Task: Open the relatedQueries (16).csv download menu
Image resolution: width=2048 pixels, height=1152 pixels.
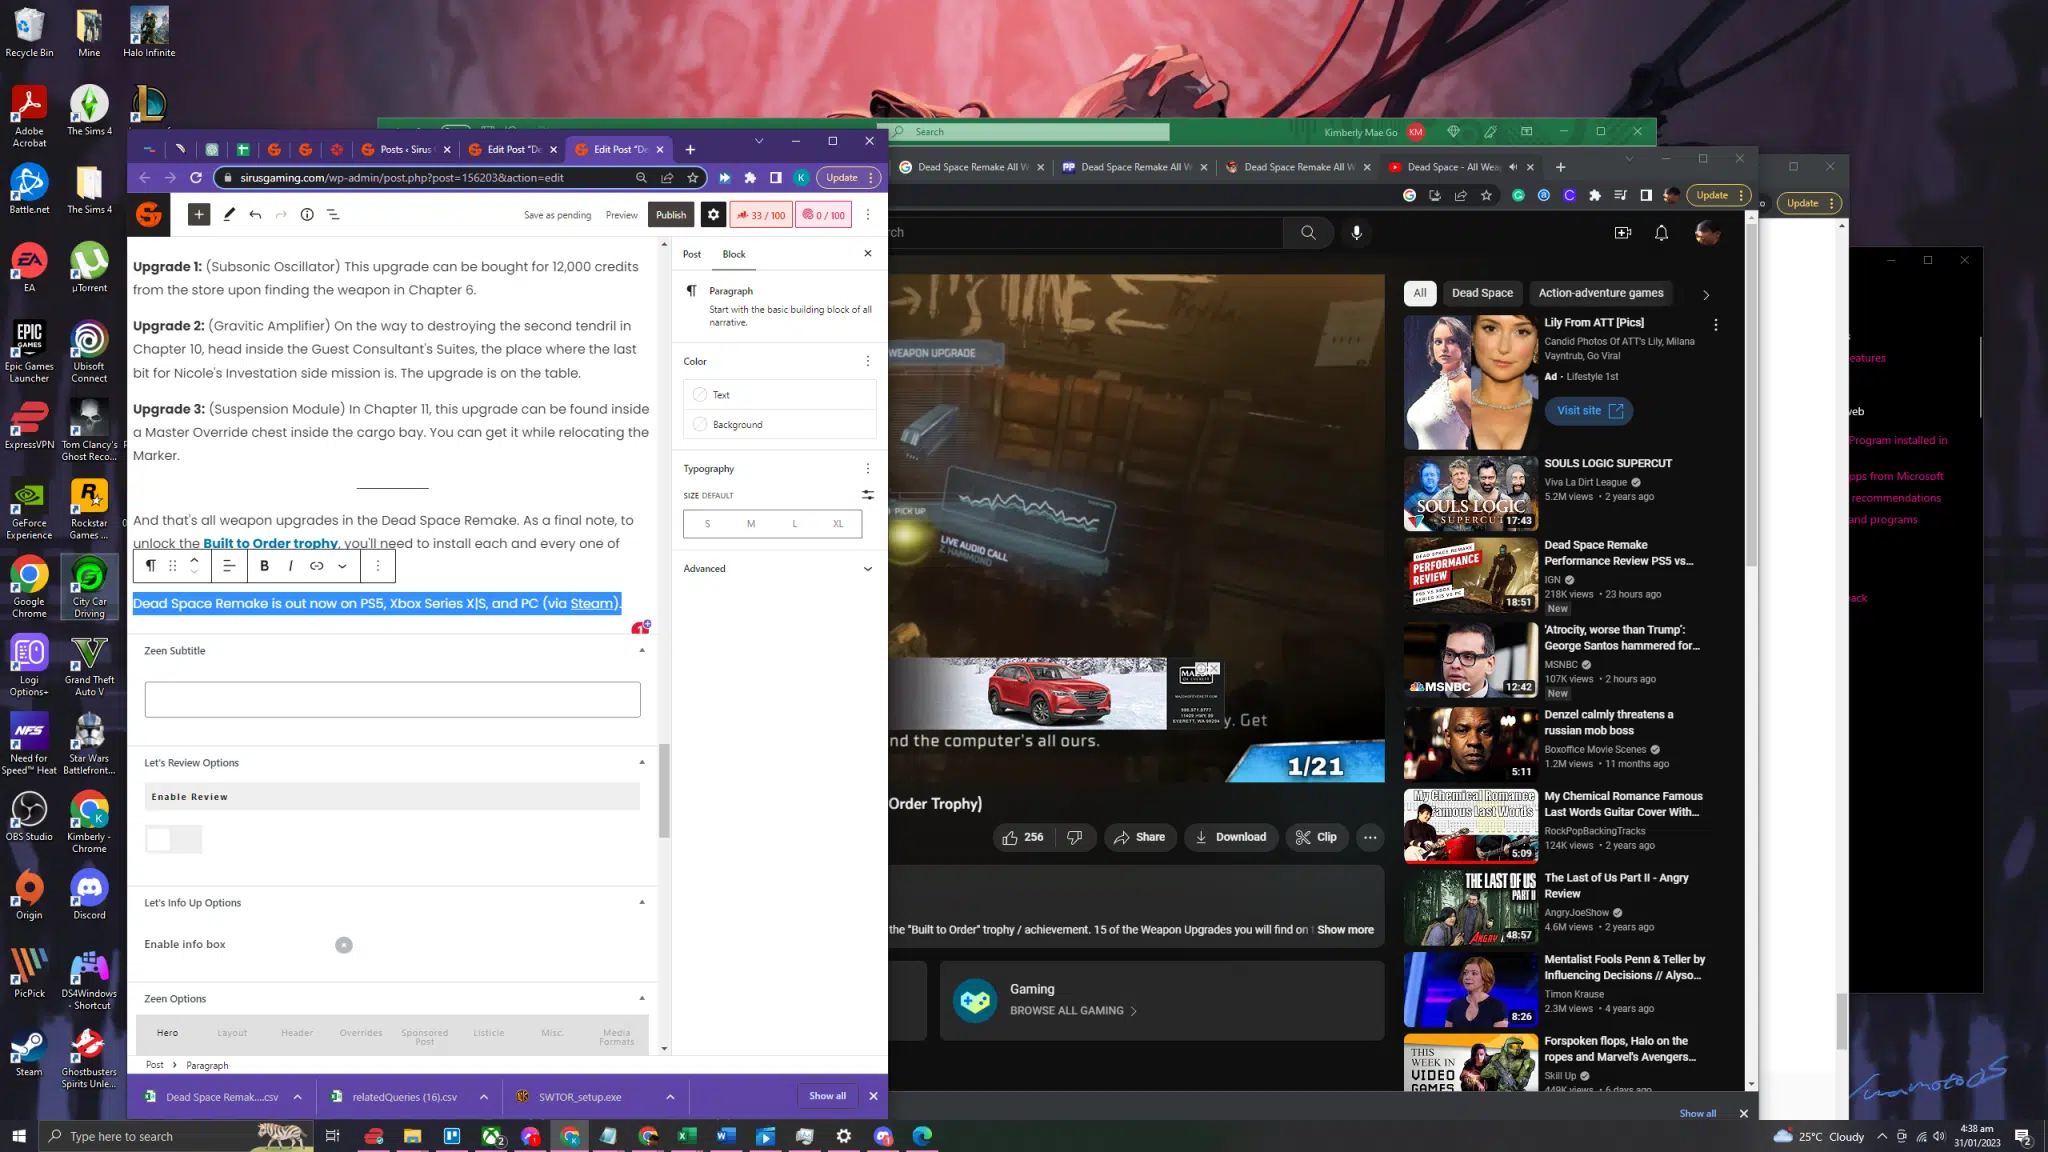Action: pyautogui.click(x=484, y=1097)
